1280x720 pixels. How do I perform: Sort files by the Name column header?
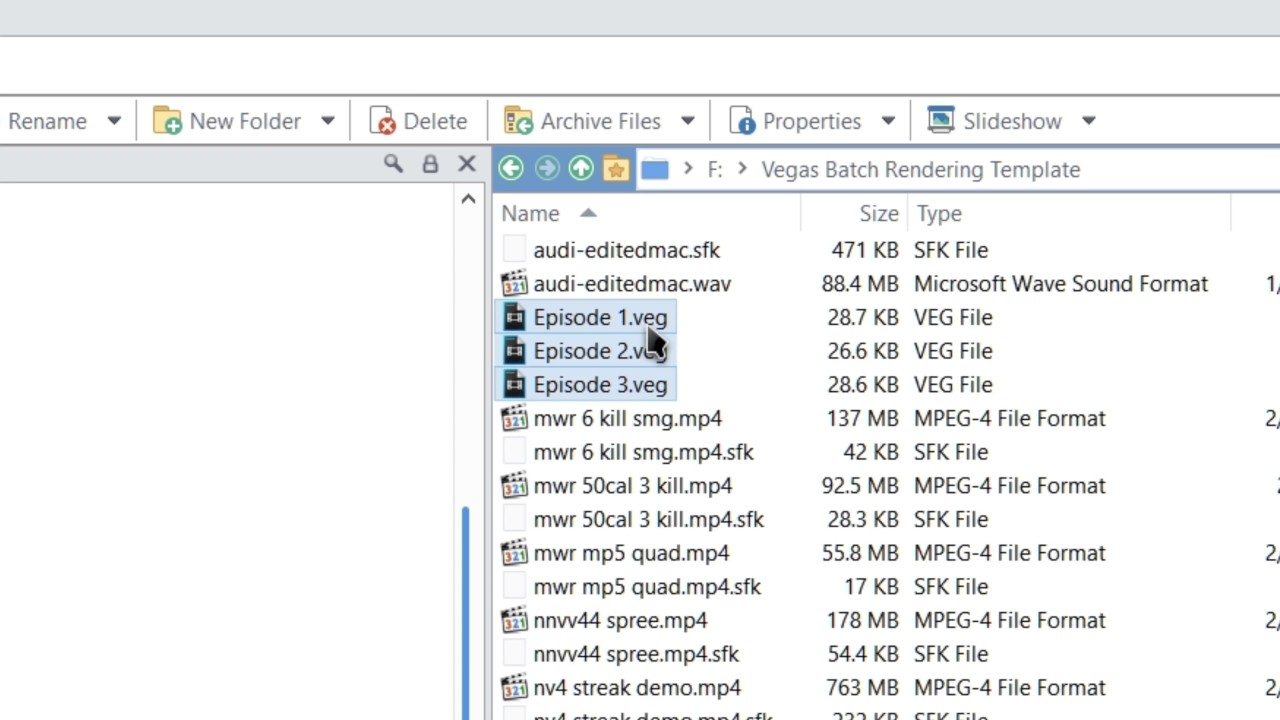531,214
